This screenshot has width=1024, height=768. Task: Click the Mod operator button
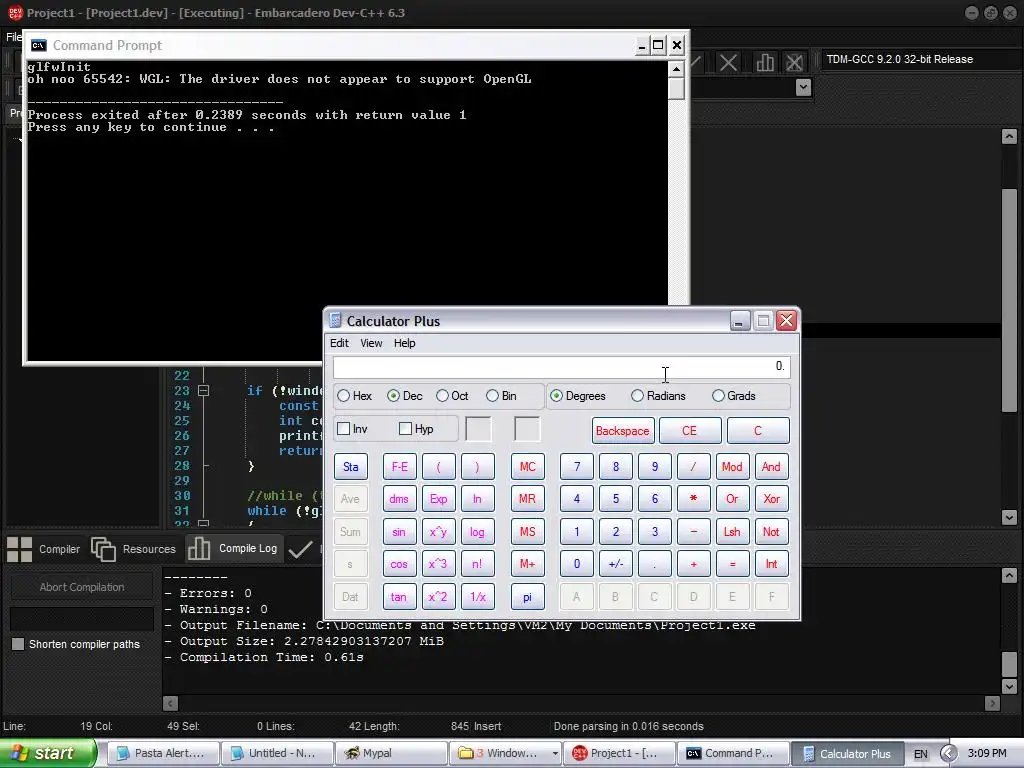732,467
